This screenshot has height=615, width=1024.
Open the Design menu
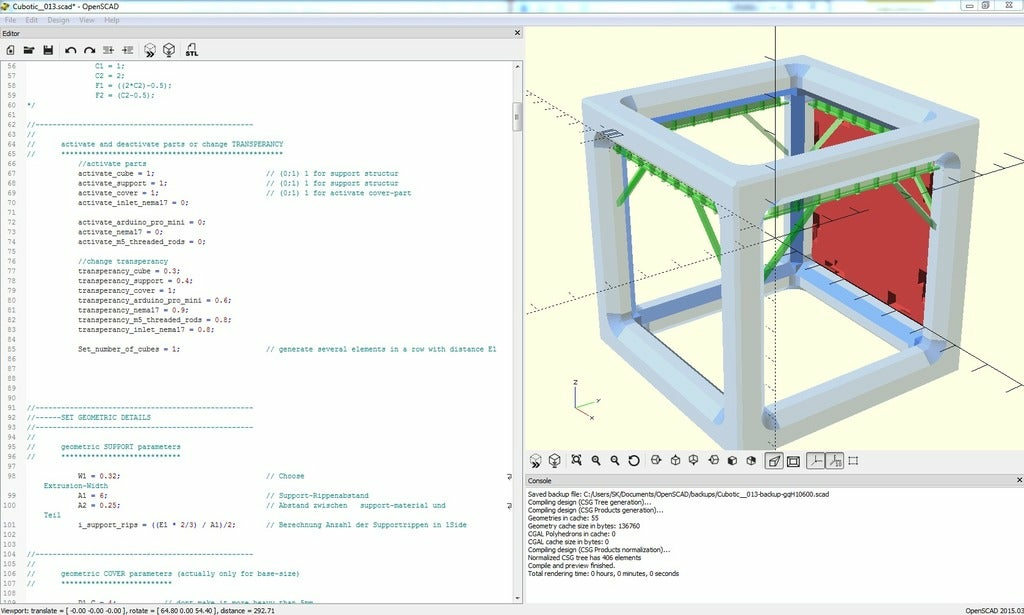[59, 20]
